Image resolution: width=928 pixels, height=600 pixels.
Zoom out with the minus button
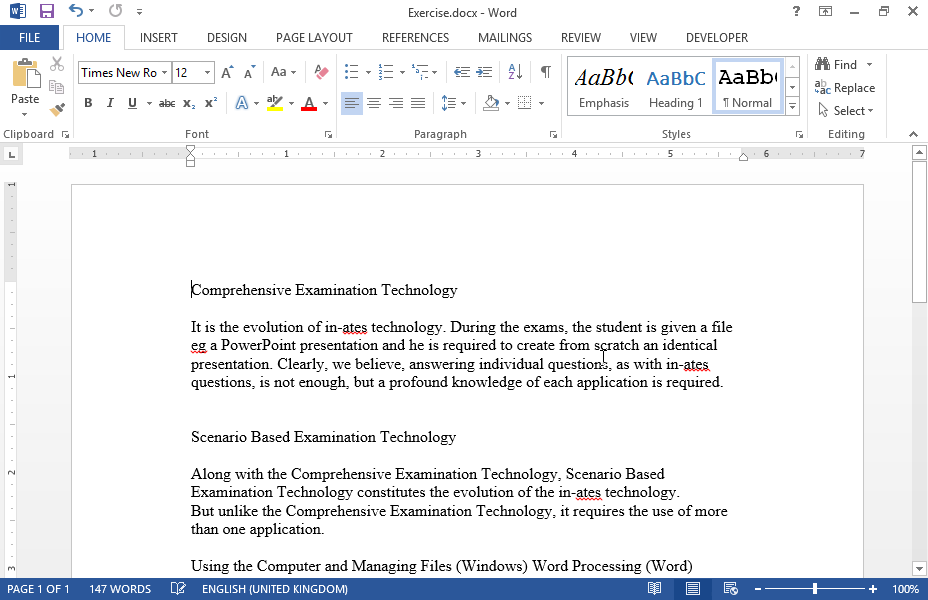(x=758, y=589)
